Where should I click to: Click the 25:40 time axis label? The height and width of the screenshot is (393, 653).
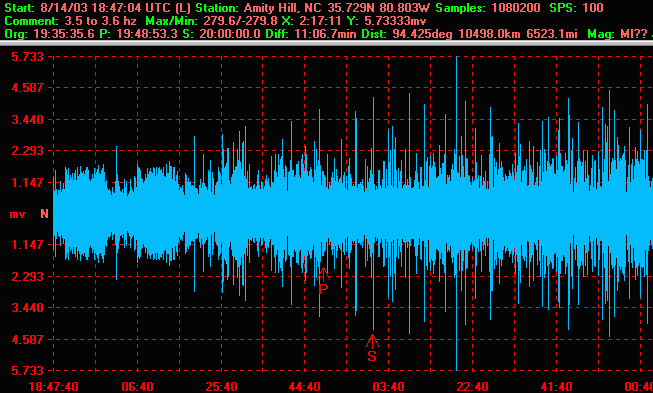pyautogui.click(x=222, y=387)
